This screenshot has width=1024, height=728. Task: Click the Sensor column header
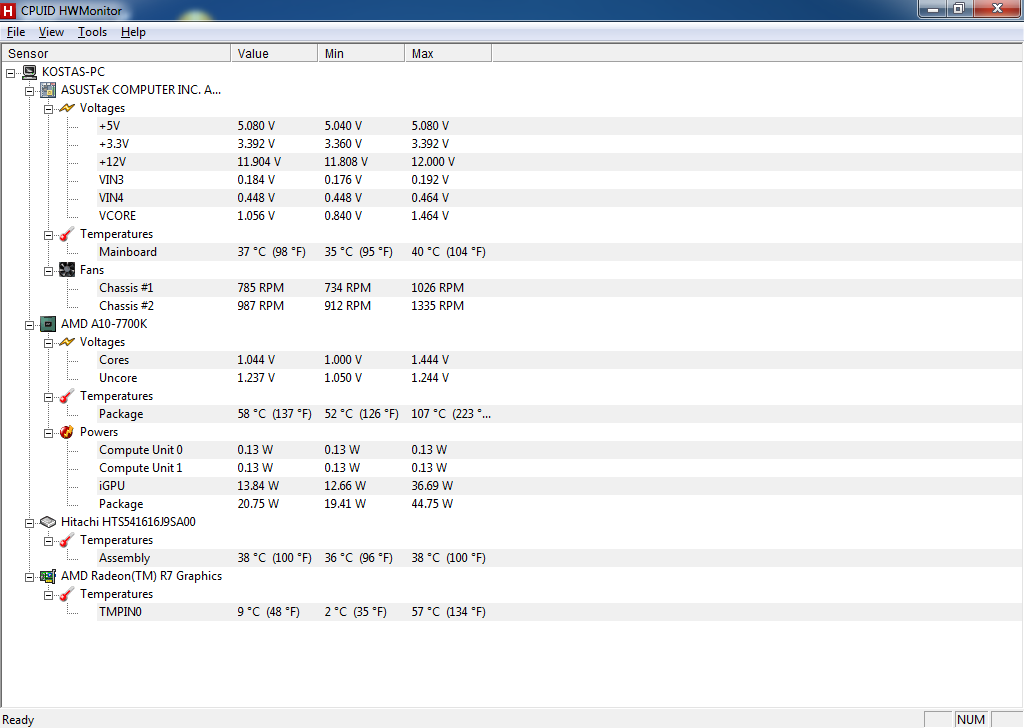(116, 54)
